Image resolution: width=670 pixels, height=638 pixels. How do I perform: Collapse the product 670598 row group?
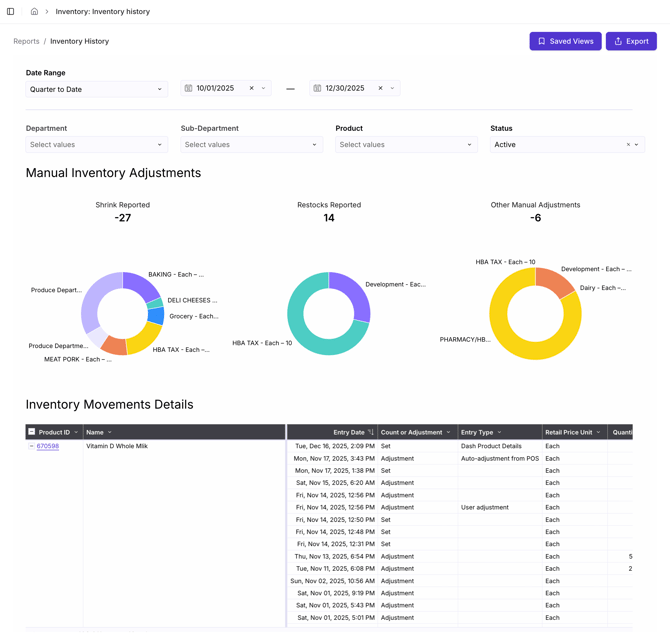[x=31, y=447]
